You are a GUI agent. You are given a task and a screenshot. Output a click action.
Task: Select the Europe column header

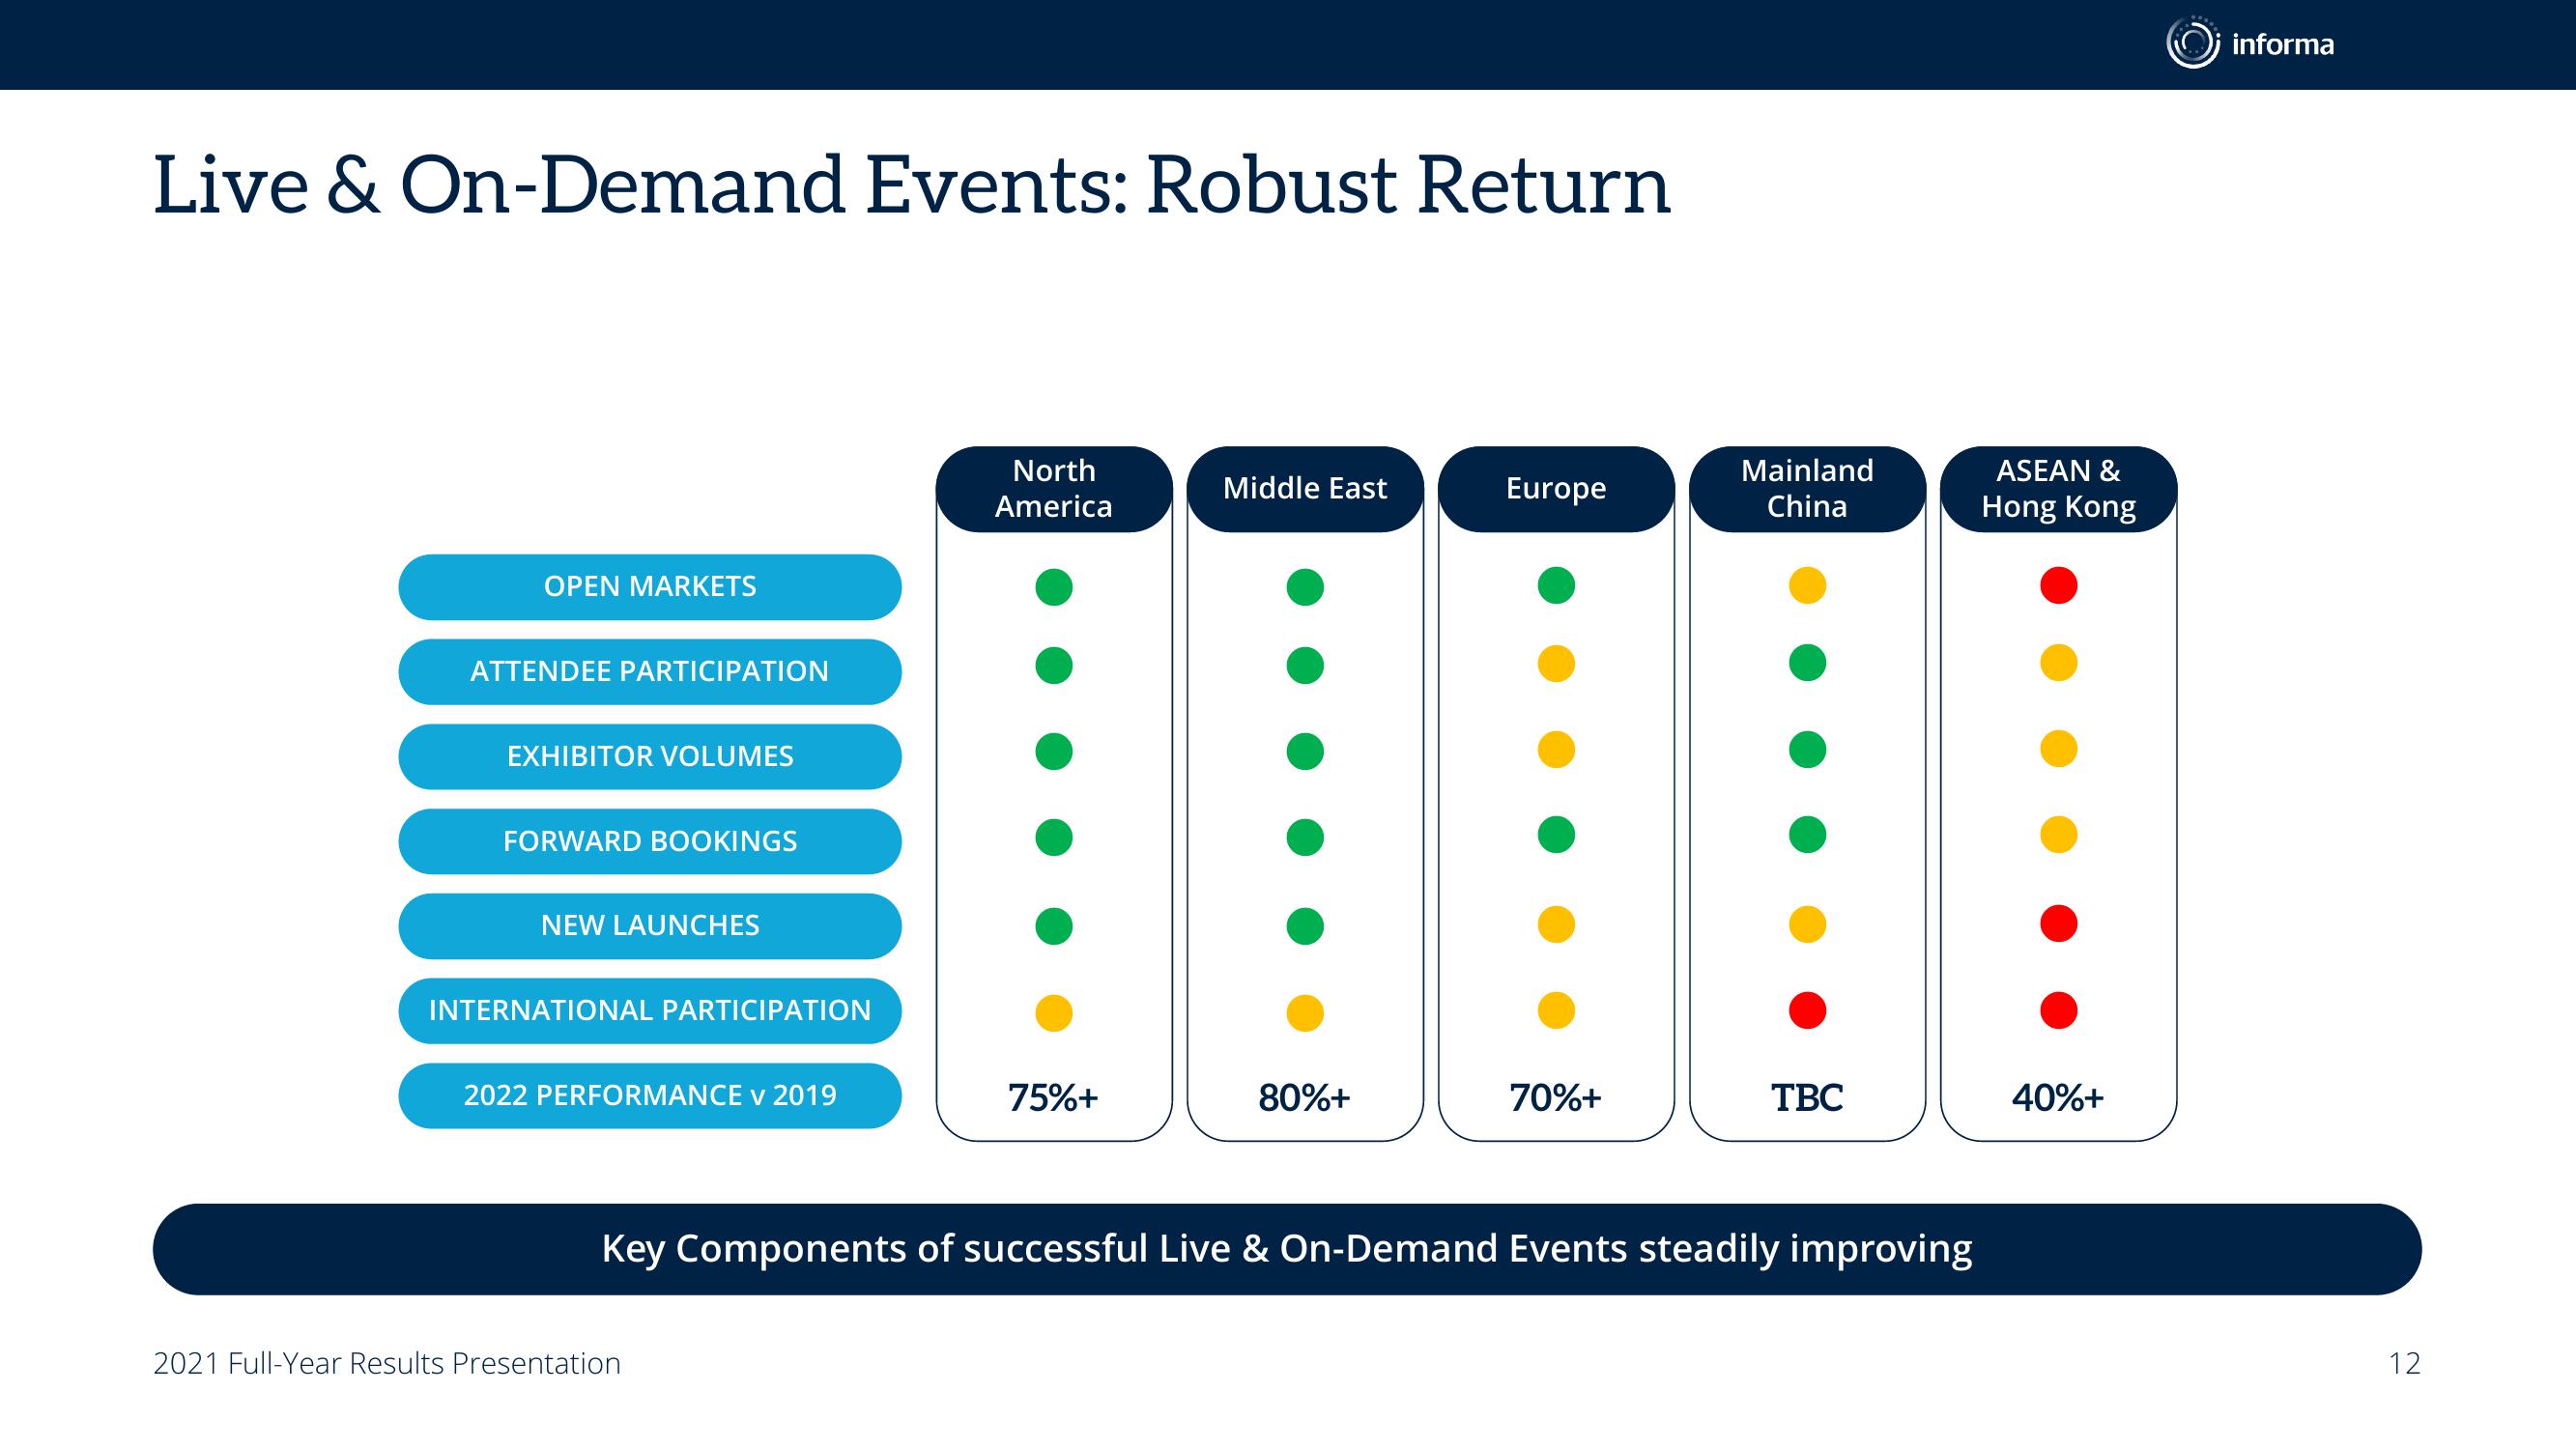tap(1556, 489)
